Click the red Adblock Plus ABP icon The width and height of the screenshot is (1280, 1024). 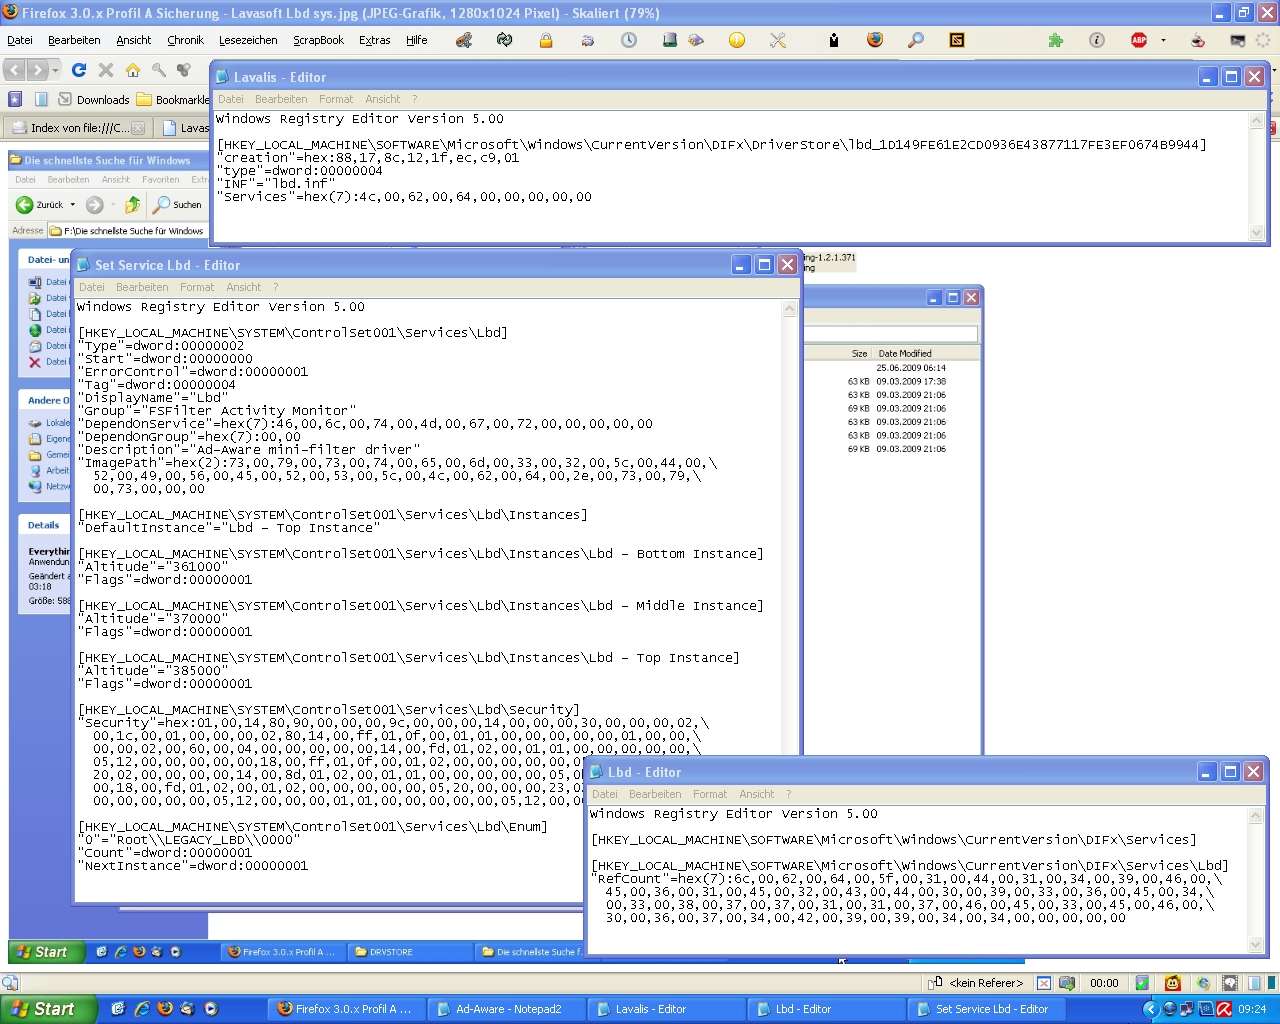1139,40
